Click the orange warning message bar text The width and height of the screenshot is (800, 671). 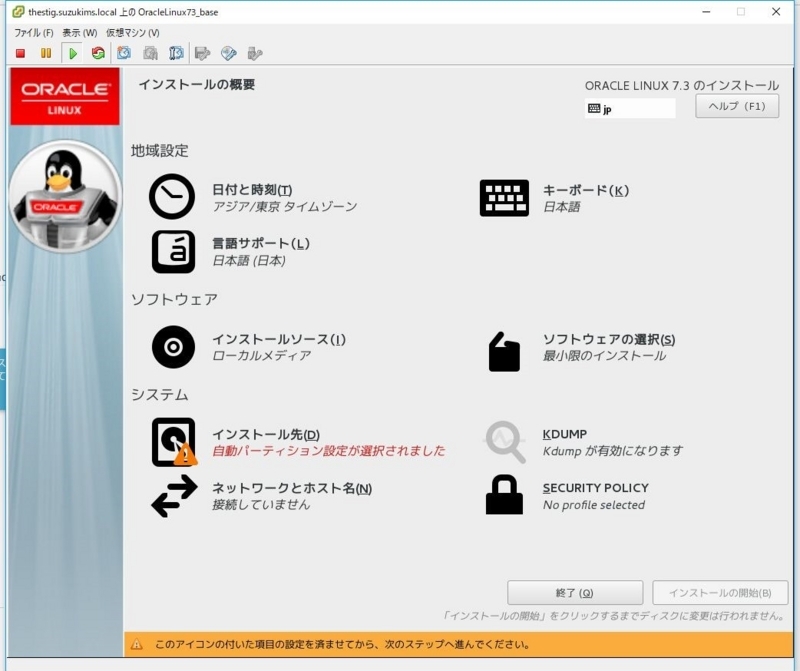(342, 644)
